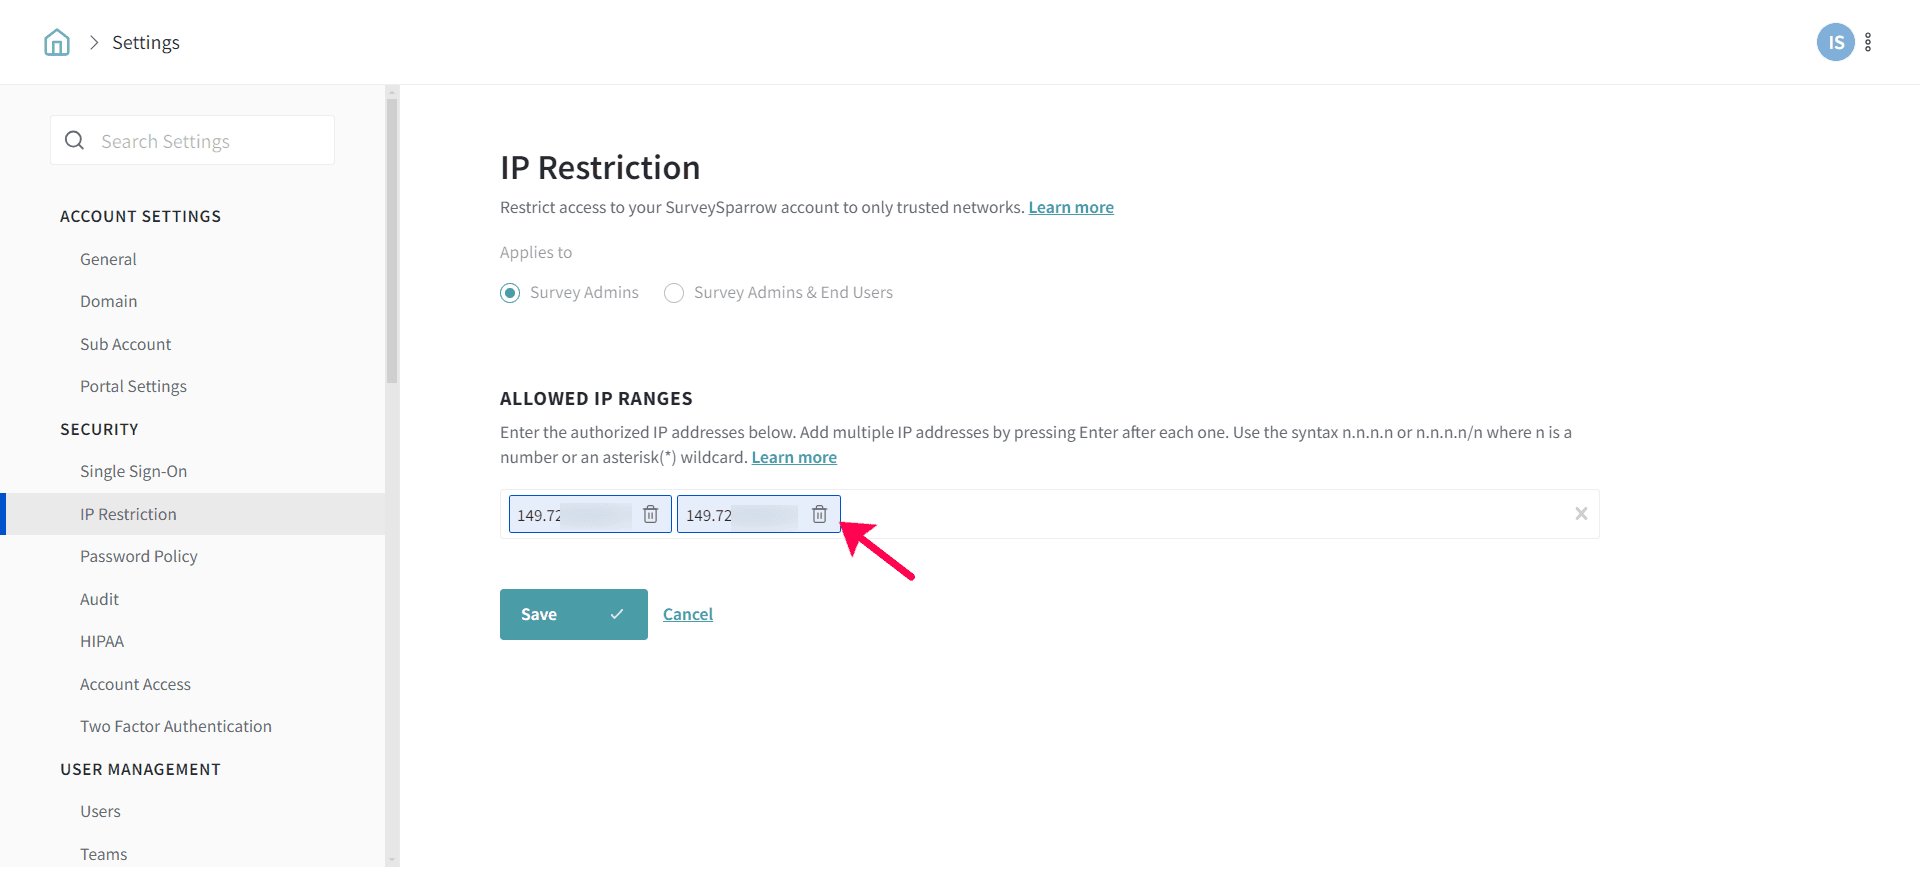Screen dimensions: 1920x869
Task: Delete the second allowed IP entry
Action: click(x=819, y=514)
